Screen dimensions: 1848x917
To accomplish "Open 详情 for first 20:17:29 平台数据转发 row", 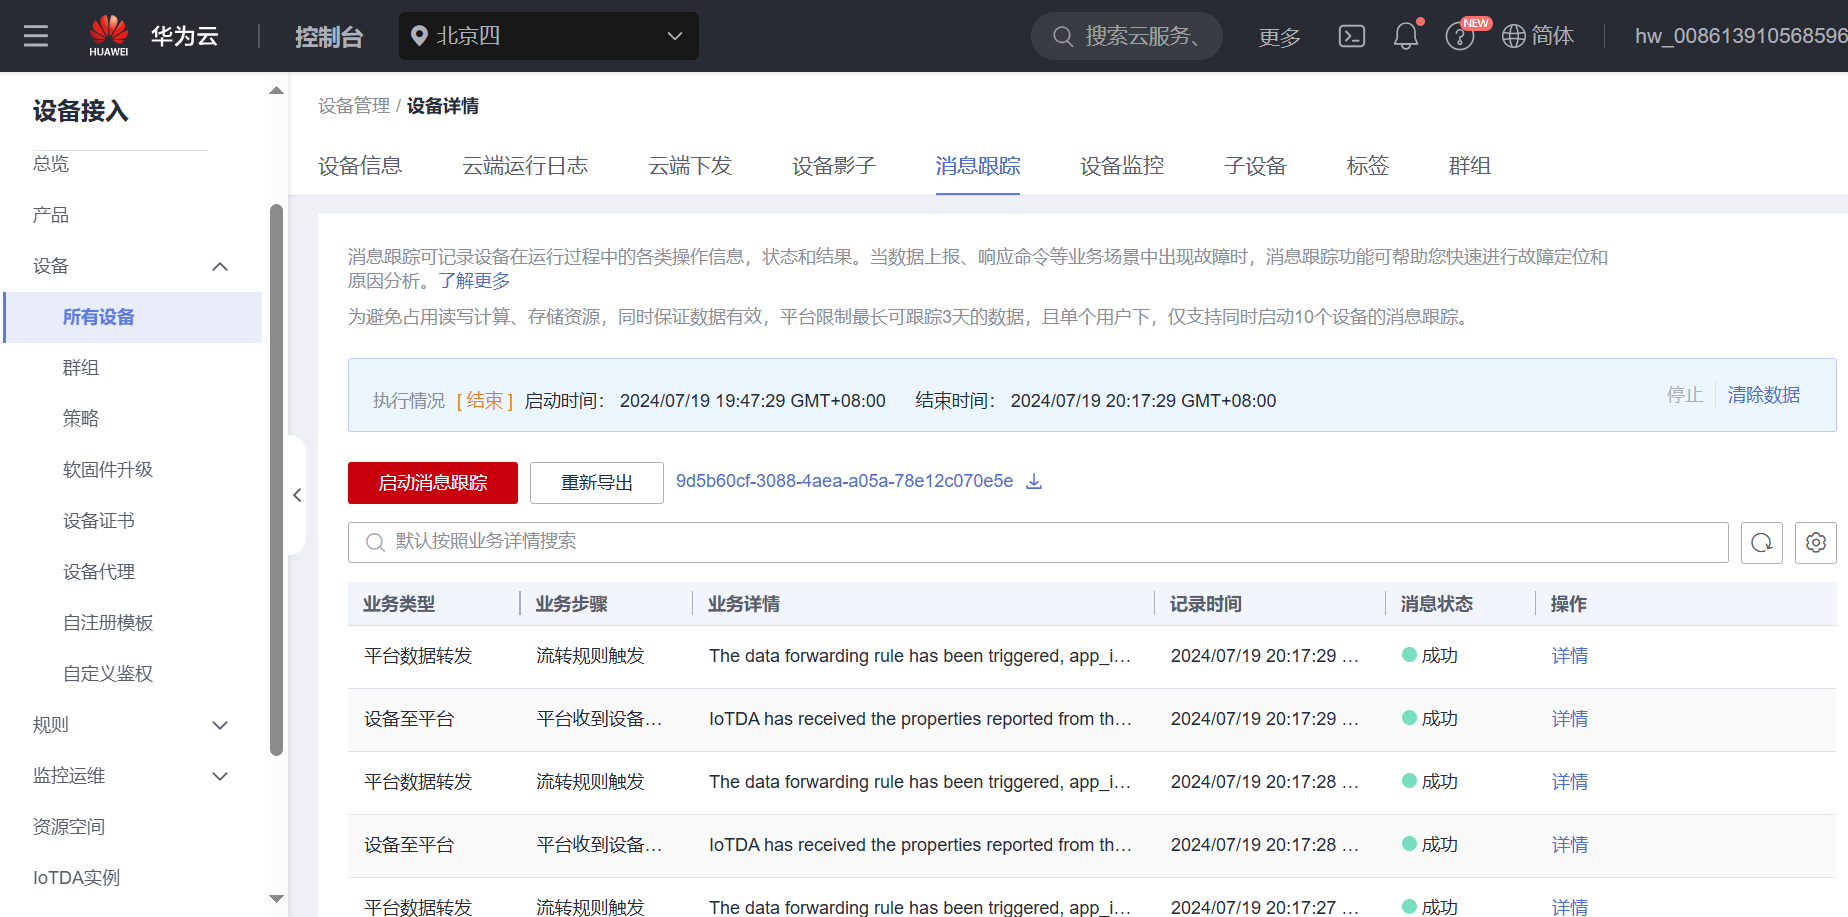I will coord(1570,656).
